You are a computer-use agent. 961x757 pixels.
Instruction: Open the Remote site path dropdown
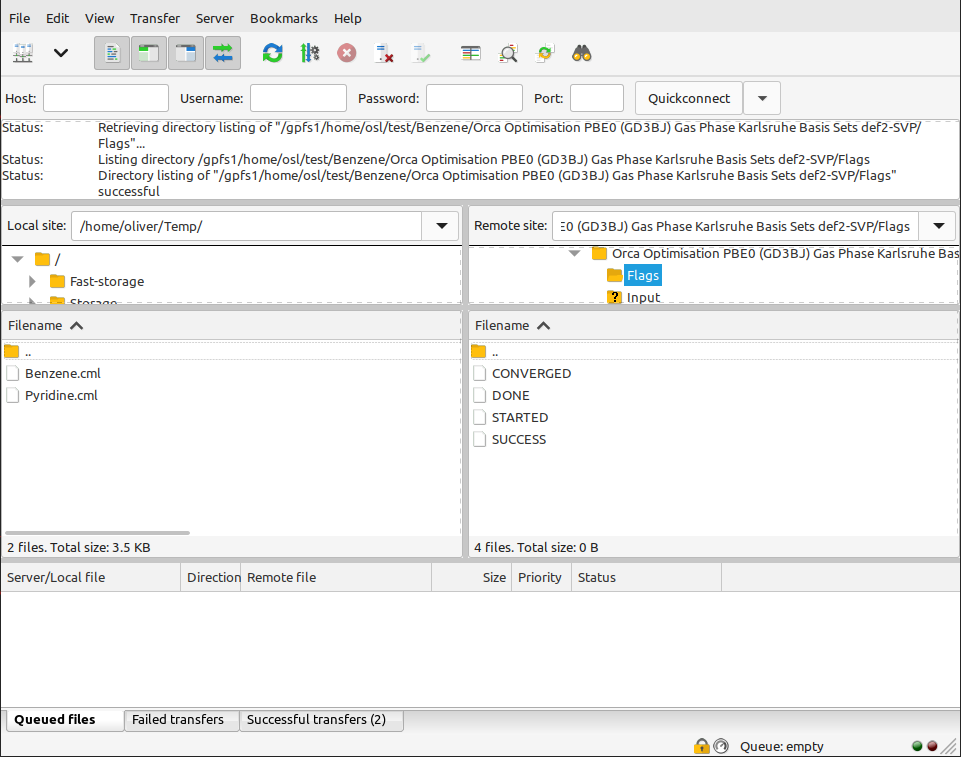(x=938, y=226)
